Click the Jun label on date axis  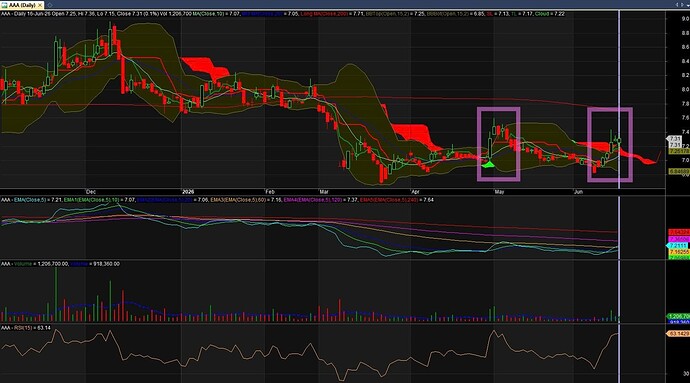tap(578, 192)
